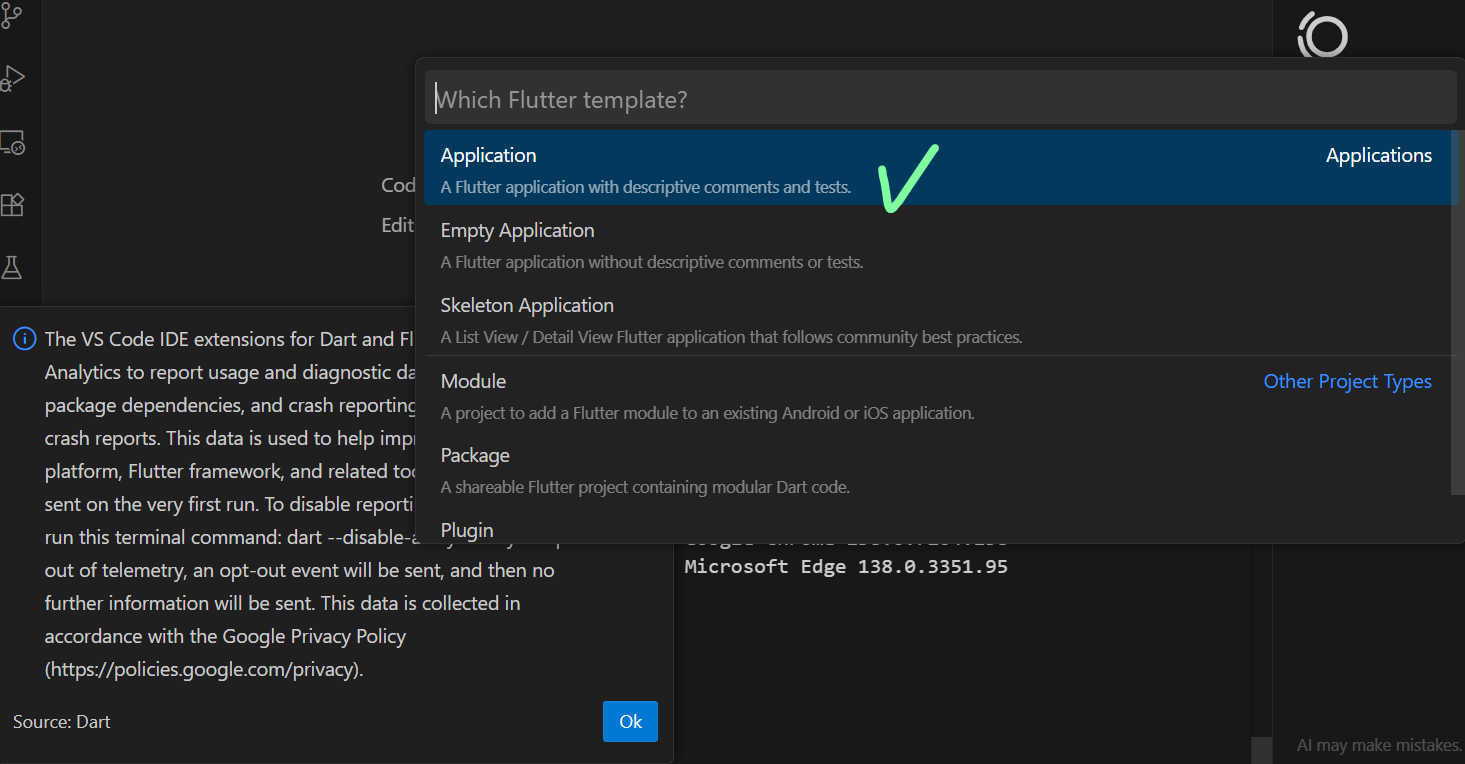This screenshot has width=1465, height=764.
Task: Focus the 'Which Flutter template?' search field
Action: (x=940, y=100)
